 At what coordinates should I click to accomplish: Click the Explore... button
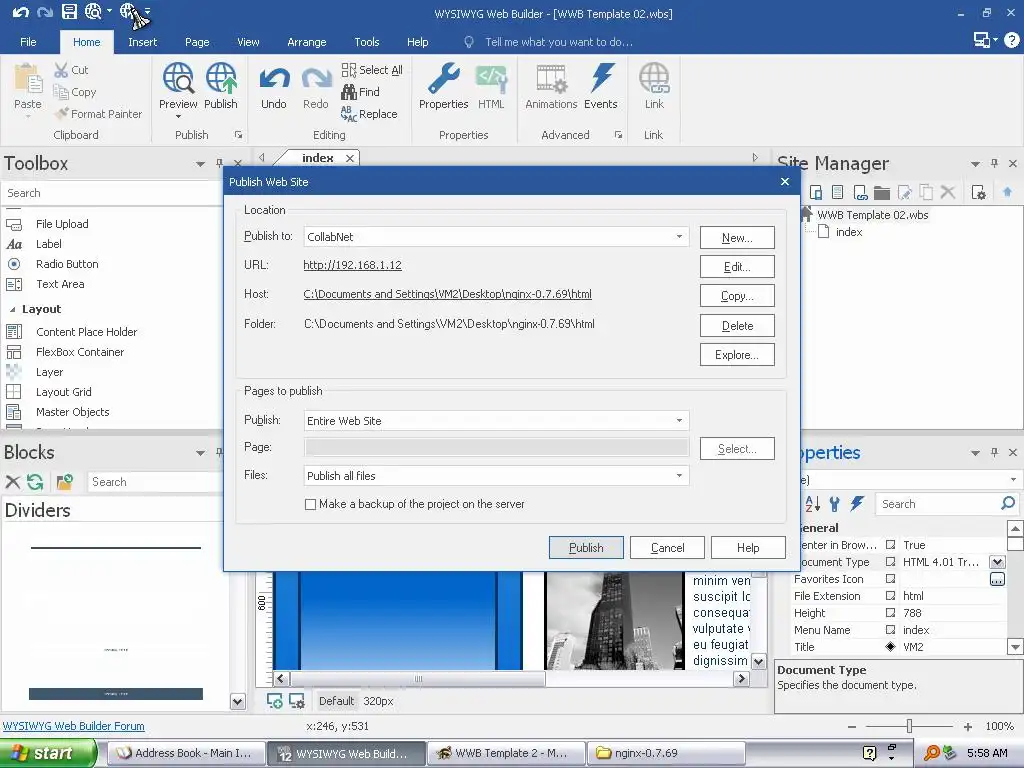737,355
